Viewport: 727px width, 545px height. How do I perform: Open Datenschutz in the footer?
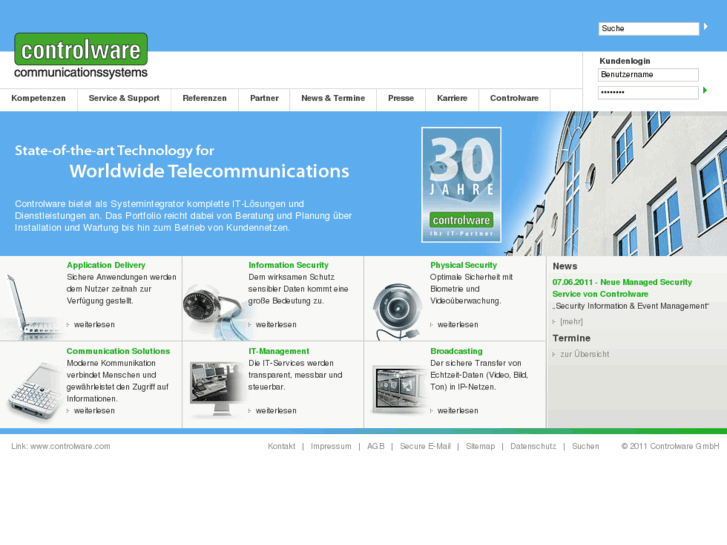point(533,446)
